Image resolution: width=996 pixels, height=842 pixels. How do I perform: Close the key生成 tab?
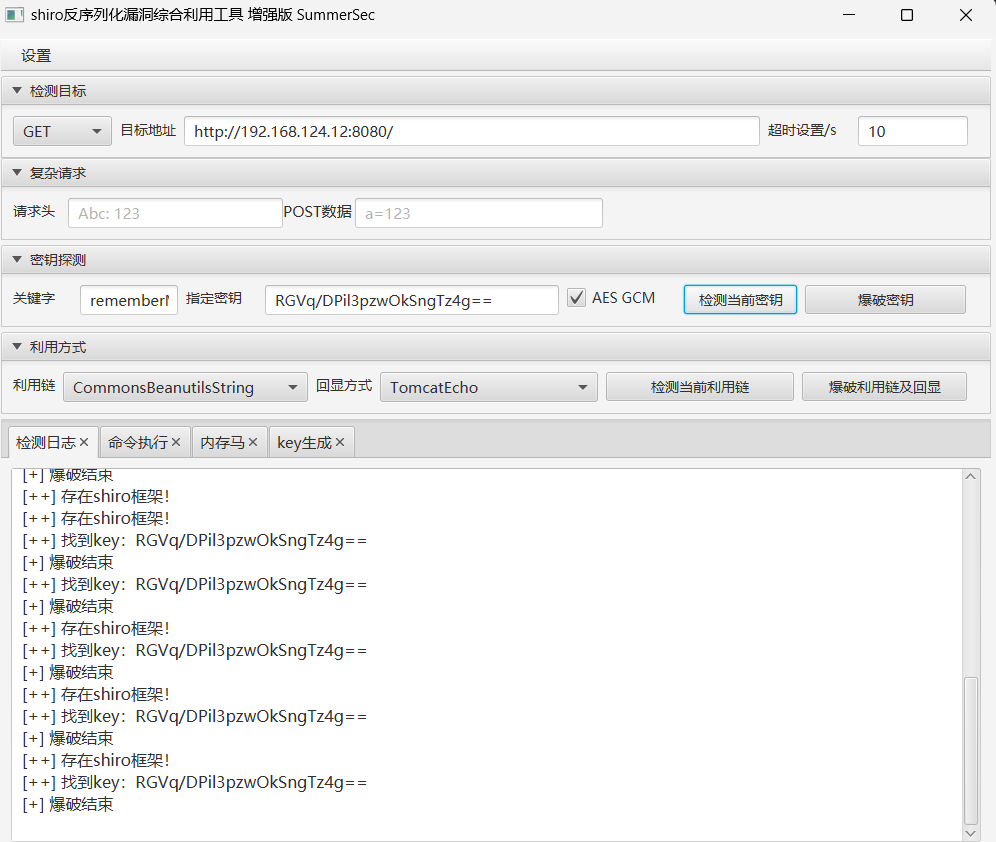[x=340, y=442]
